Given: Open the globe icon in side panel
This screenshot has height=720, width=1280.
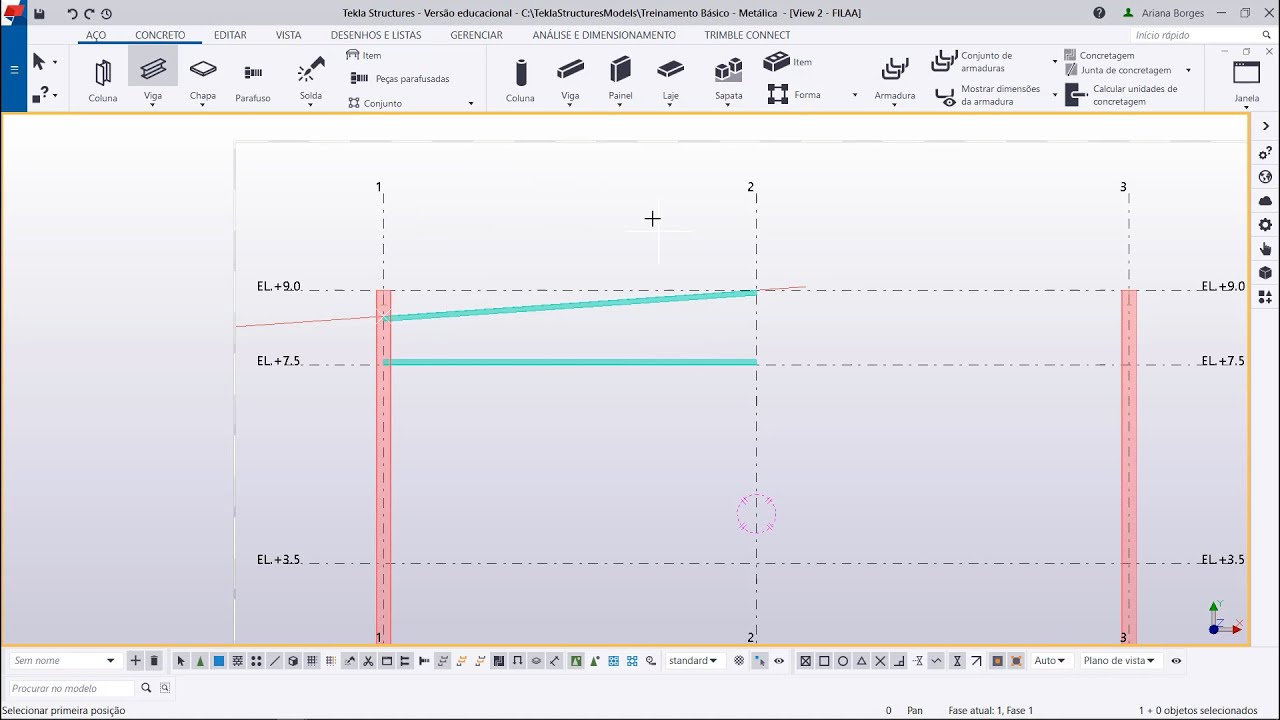Looking at the screenshot, I should point(1265,177).
